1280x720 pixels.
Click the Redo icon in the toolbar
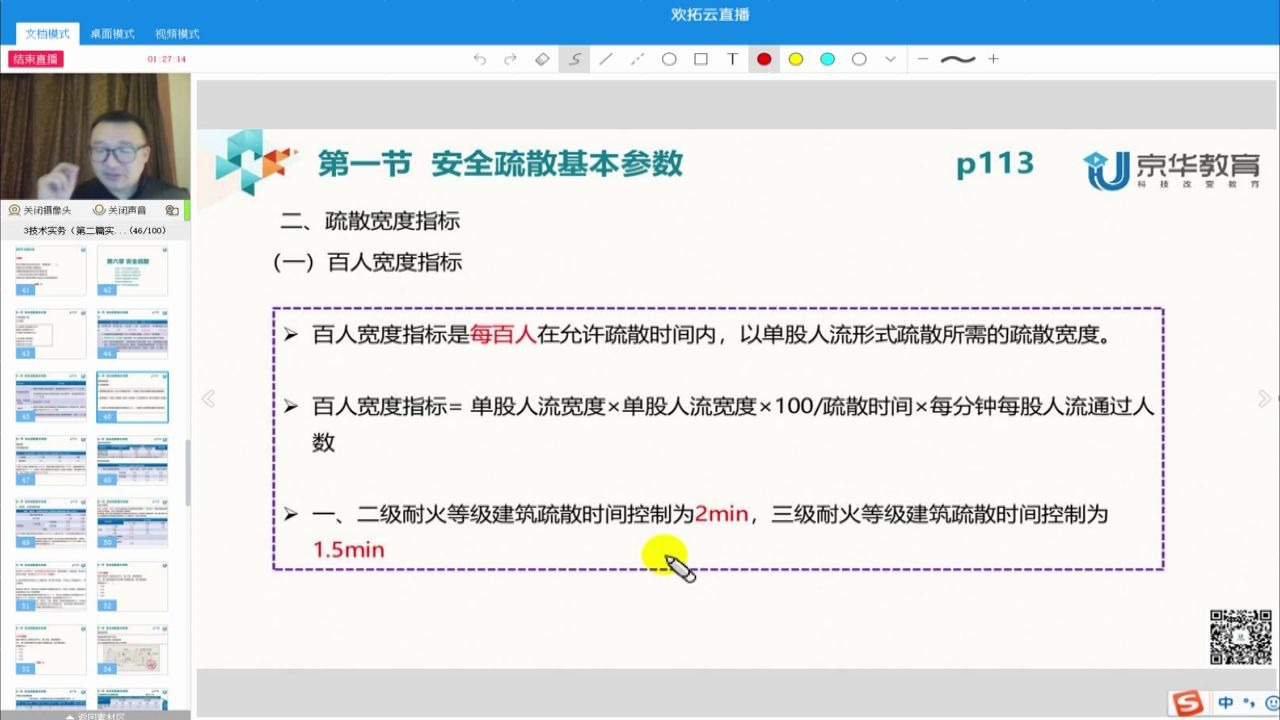coord(510,59)
